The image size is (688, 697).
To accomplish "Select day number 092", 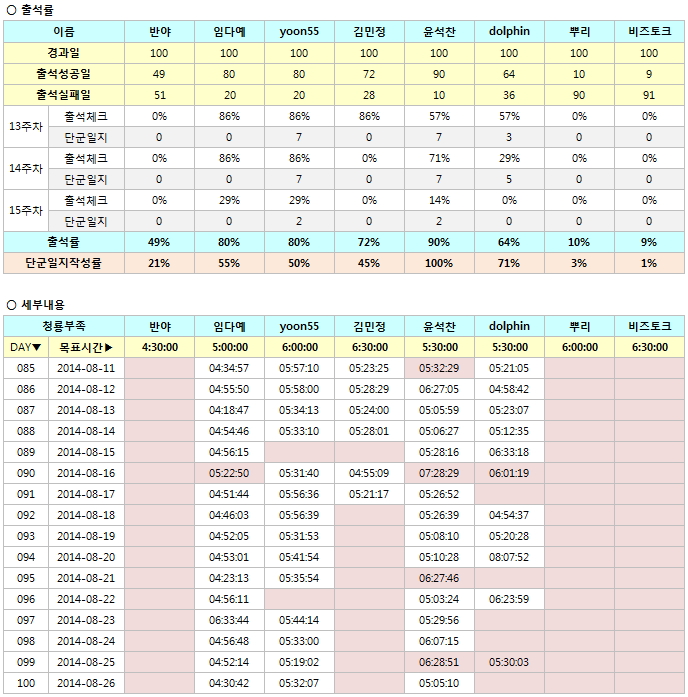I will tap(26, 515).
